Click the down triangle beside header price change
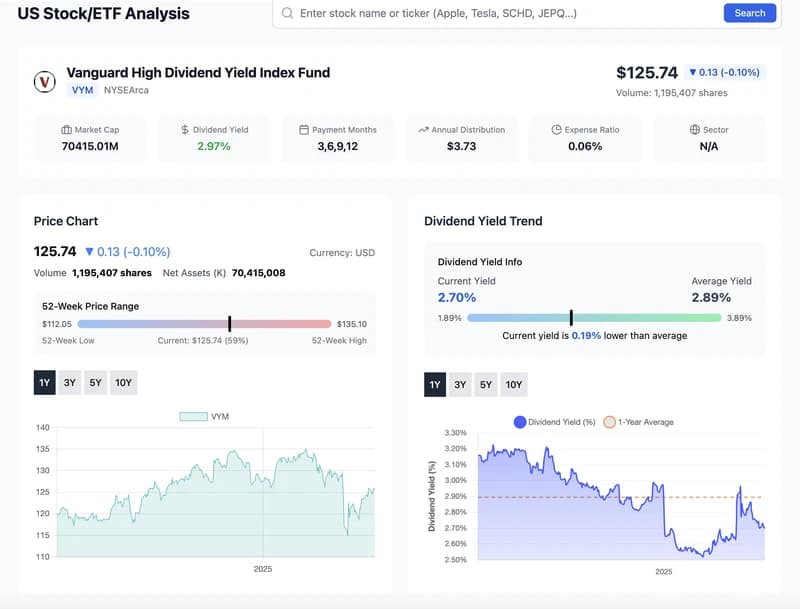Screen dimensions: 800x609 pos(692,72)
